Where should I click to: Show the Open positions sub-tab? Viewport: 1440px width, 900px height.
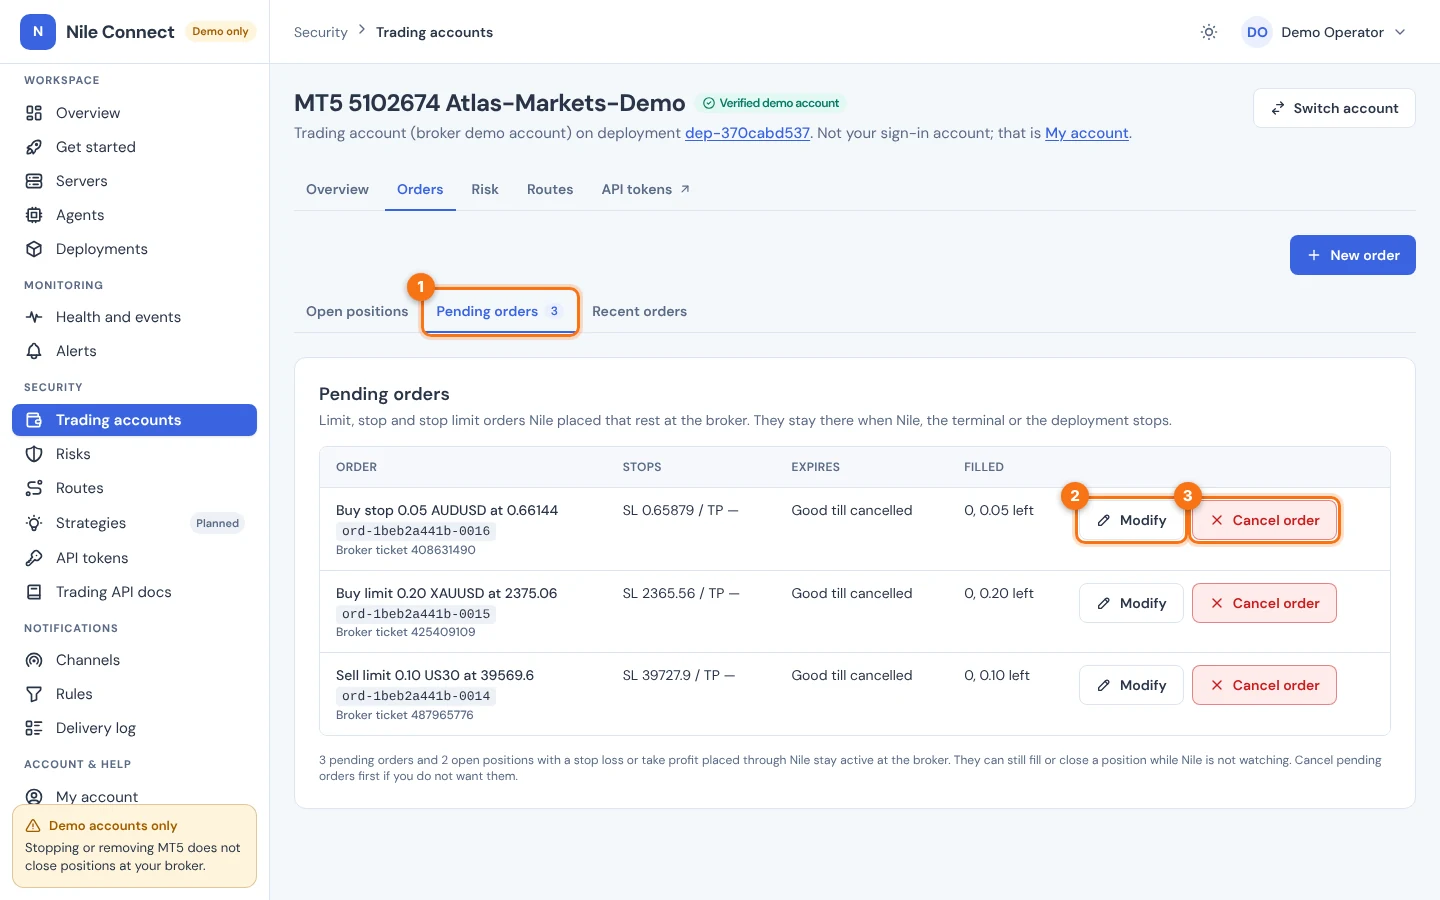pyautogui.click(x=357, y=311)
